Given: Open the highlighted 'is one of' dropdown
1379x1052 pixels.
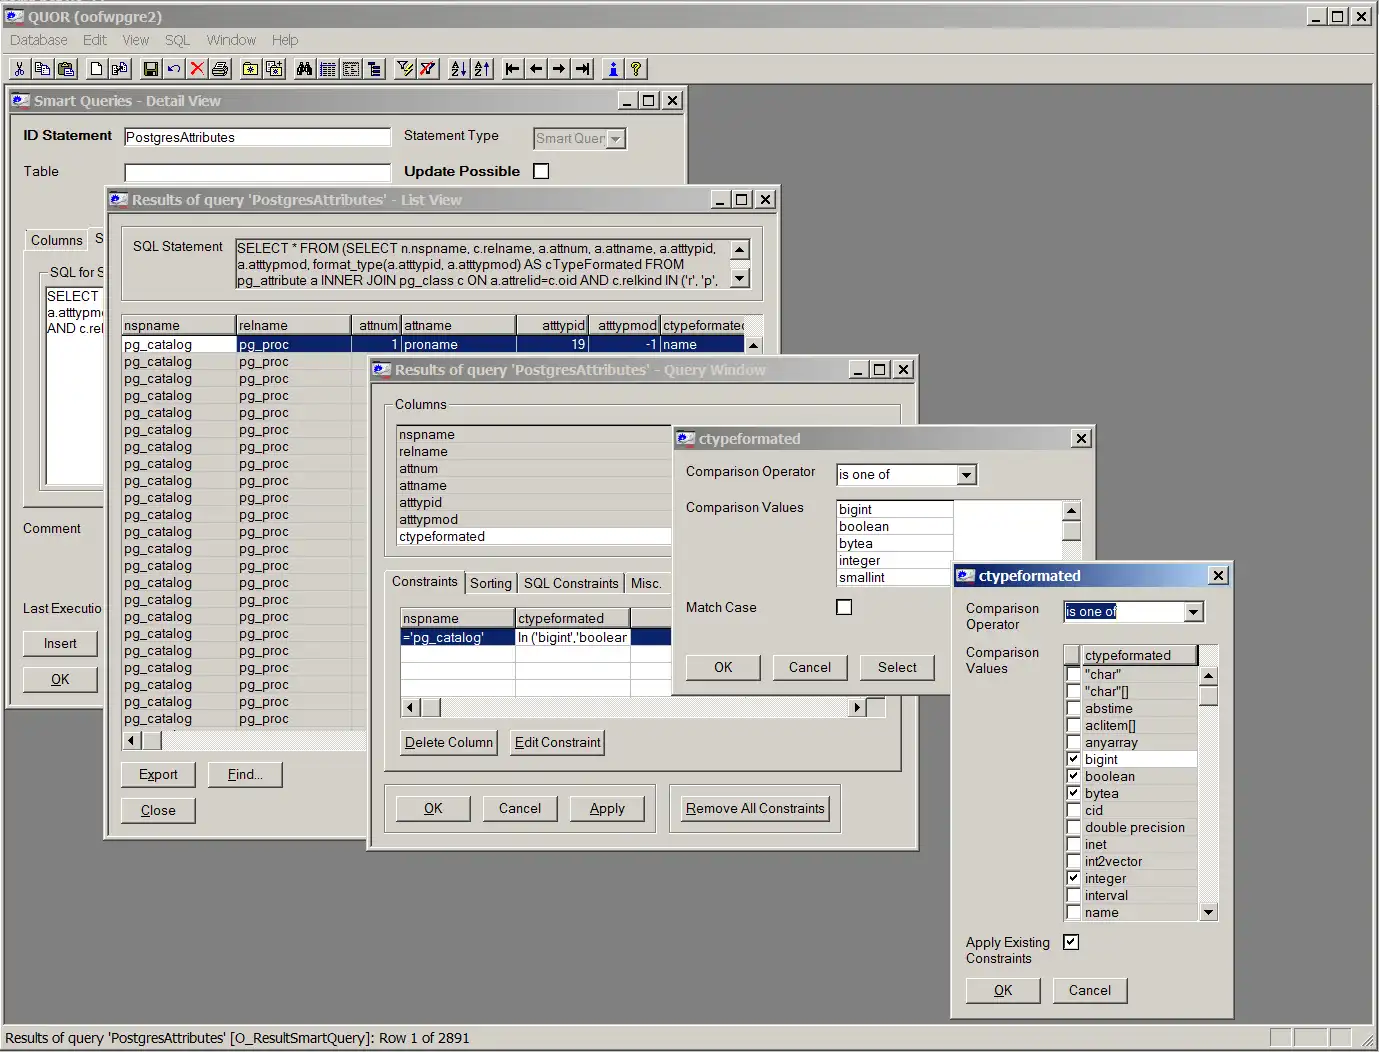Looking at the screenshot, I should coord(1193,612).
